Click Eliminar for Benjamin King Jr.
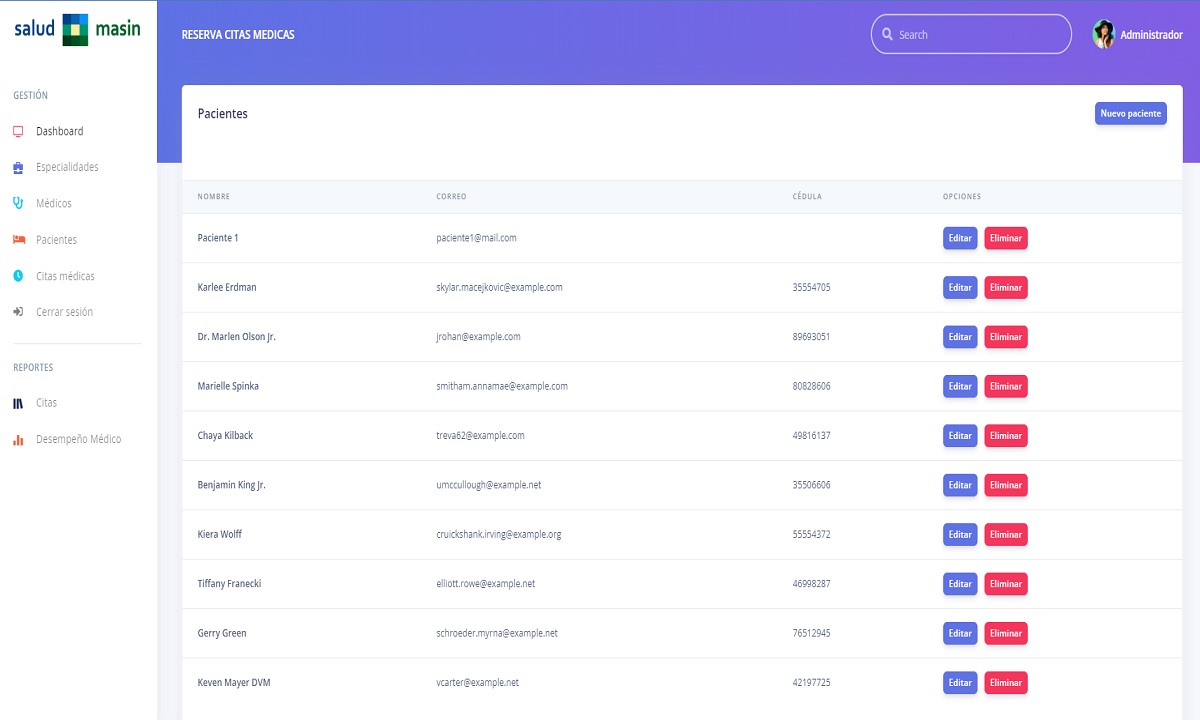This screenshot has height=720, width=1200. tap(1006, 485)
